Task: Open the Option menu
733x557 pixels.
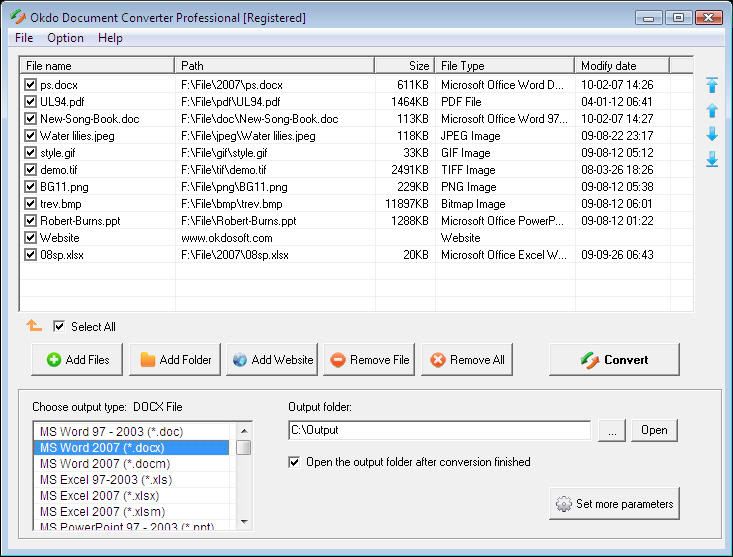Action: click(x=65, y=38)
